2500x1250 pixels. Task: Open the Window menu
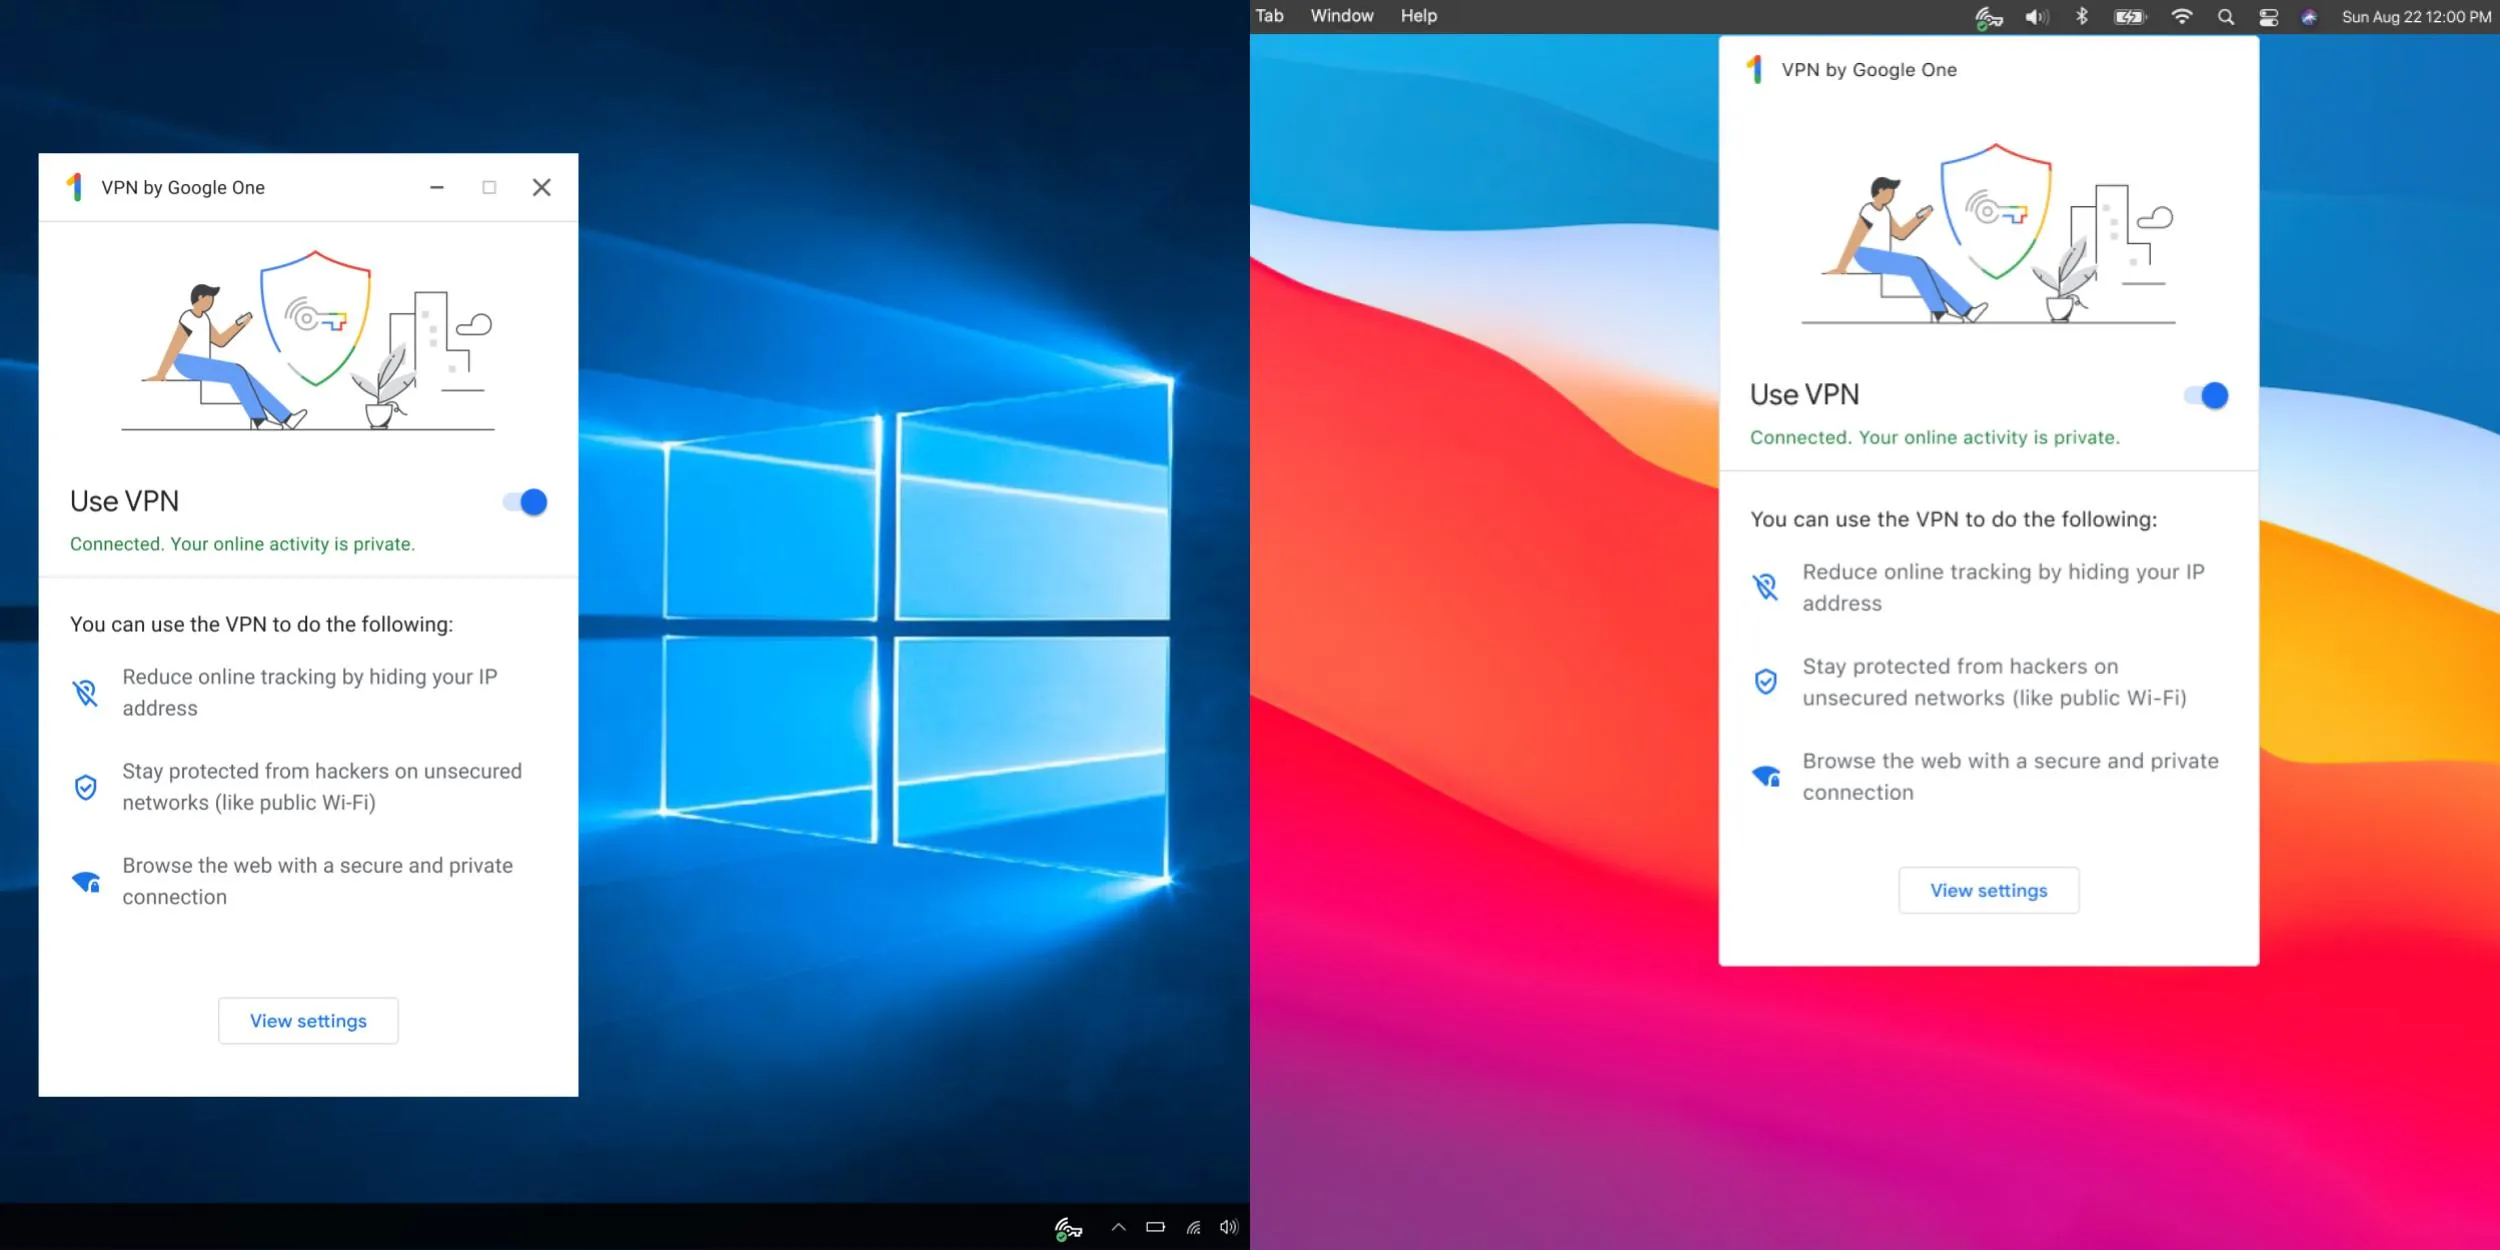(1341, 16)
